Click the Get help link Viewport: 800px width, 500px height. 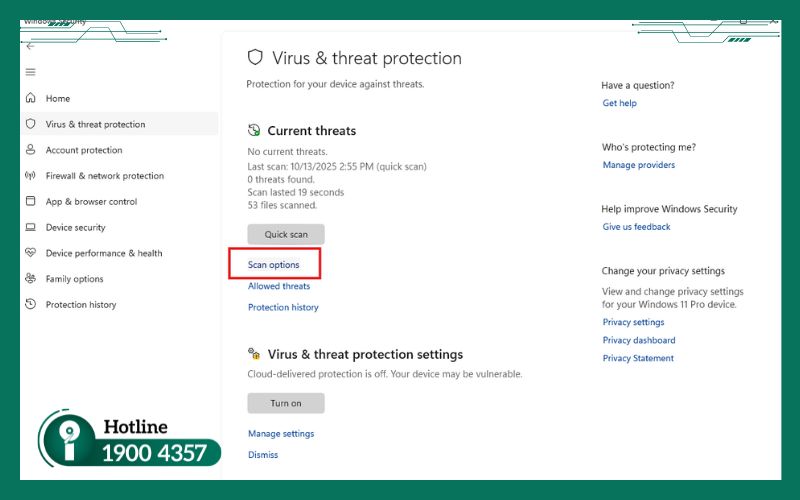pyautogui.click(x=619, y=103)
